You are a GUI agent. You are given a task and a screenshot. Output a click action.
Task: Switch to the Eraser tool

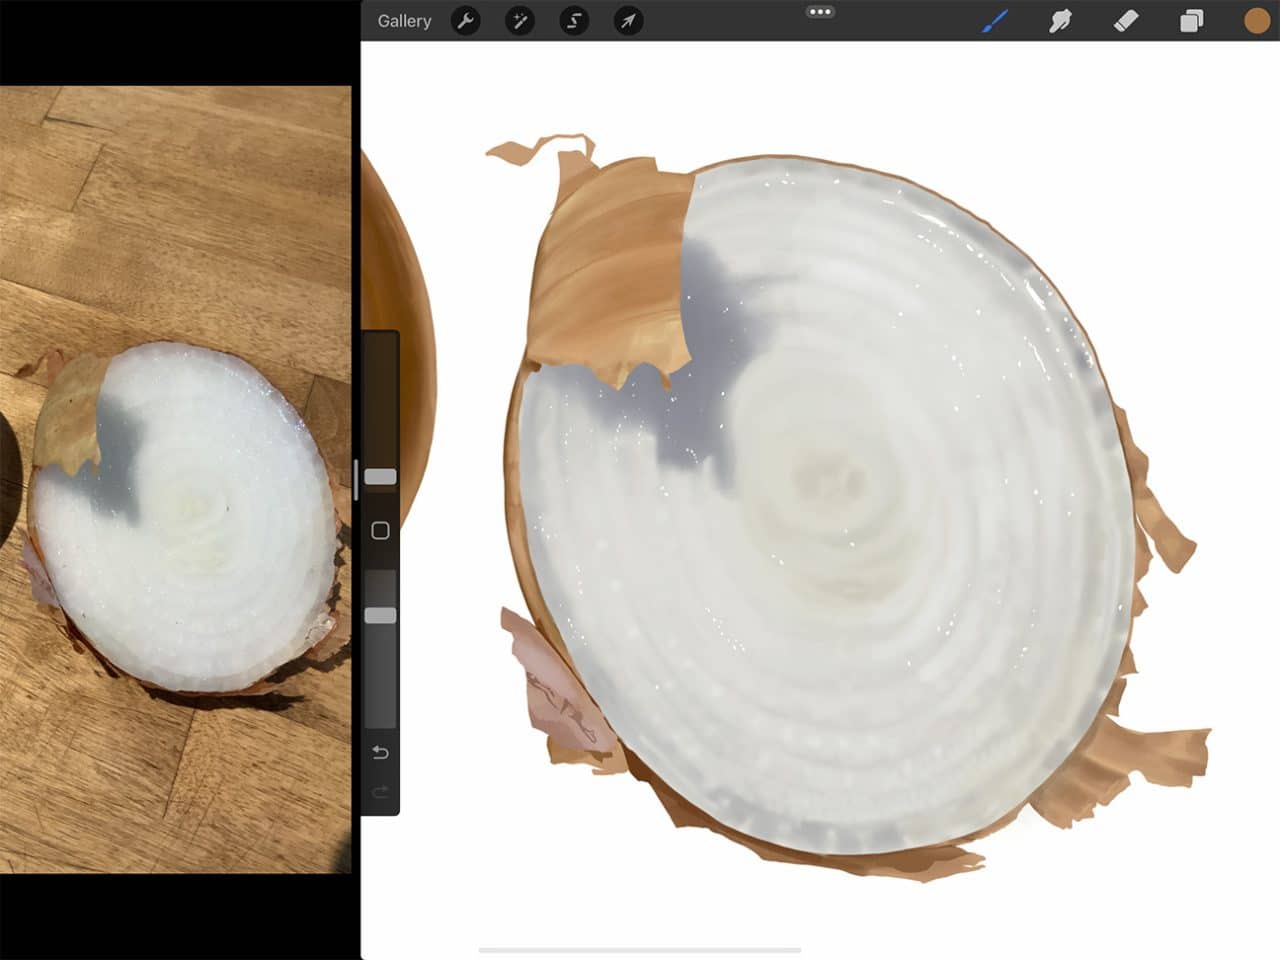point(1125,20)
